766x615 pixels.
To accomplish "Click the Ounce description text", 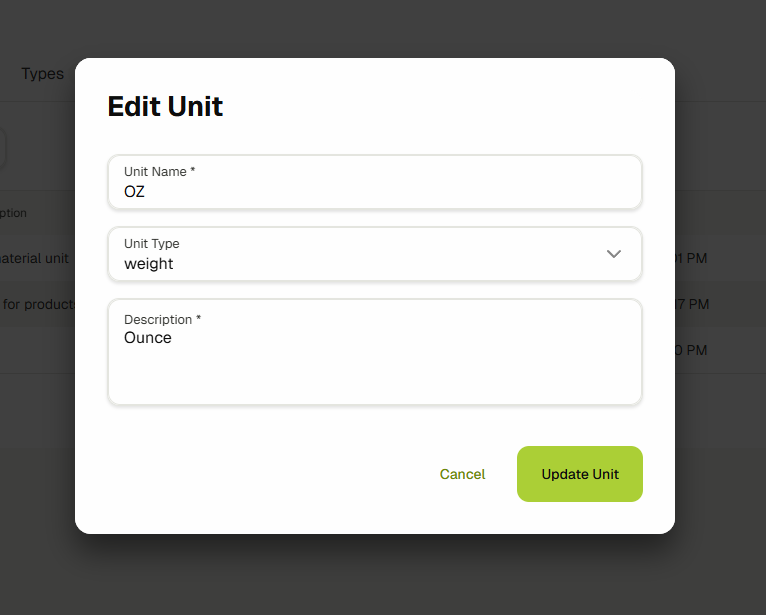I will point(148,338).
